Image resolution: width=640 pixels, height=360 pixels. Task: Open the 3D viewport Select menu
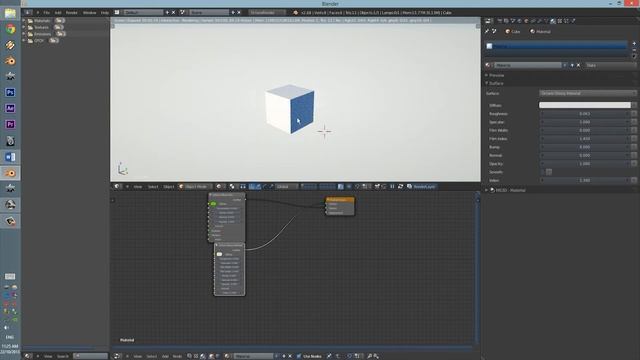click(x=153, y=187)
